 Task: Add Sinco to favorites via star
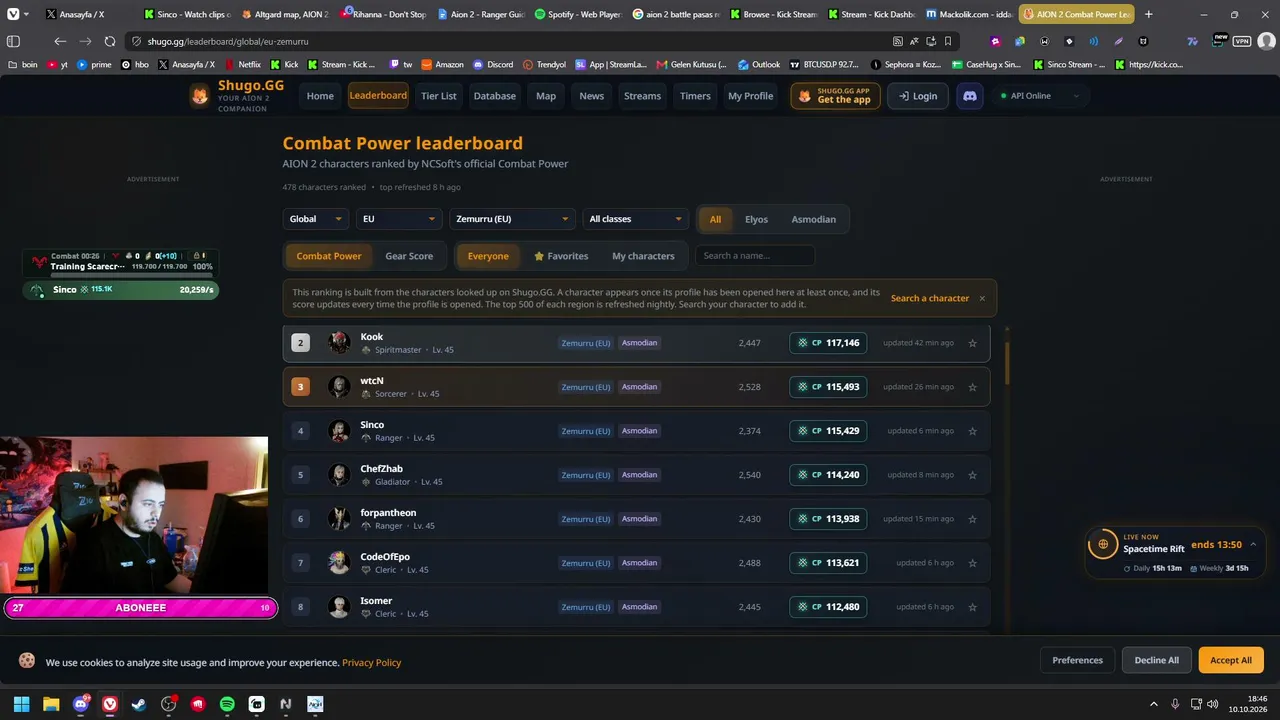tap(972, 431)
